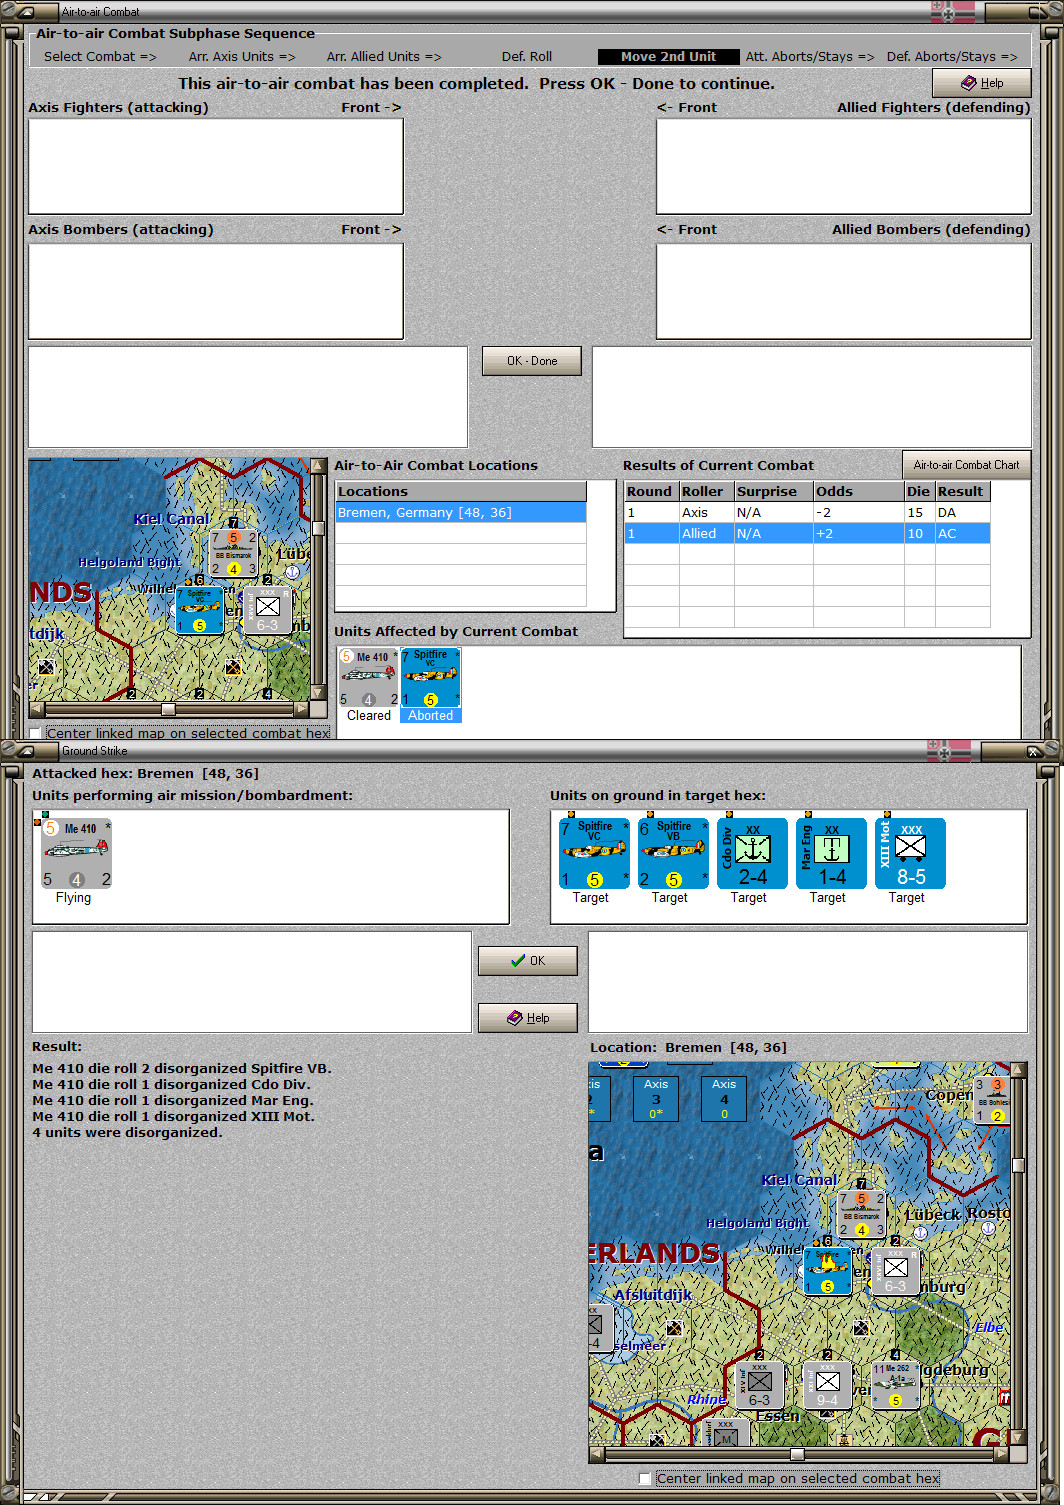
Task: Select Spitfire VC target counter
Action: point(595,853)
